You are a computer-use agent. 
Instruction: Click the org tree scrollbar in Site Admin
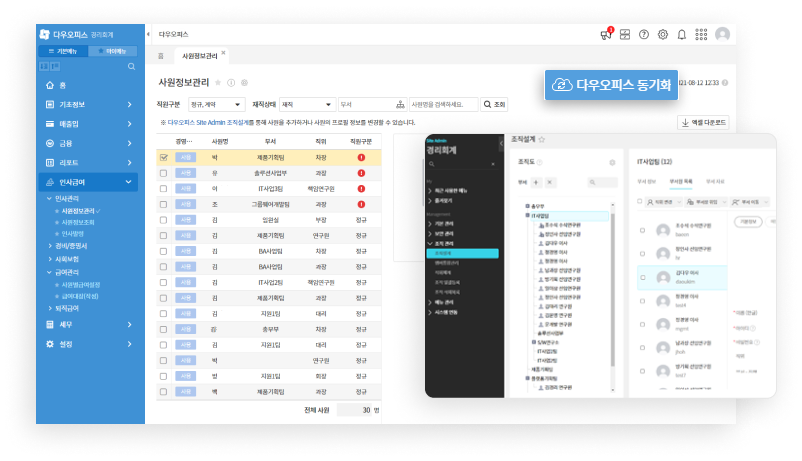(613, 290)
